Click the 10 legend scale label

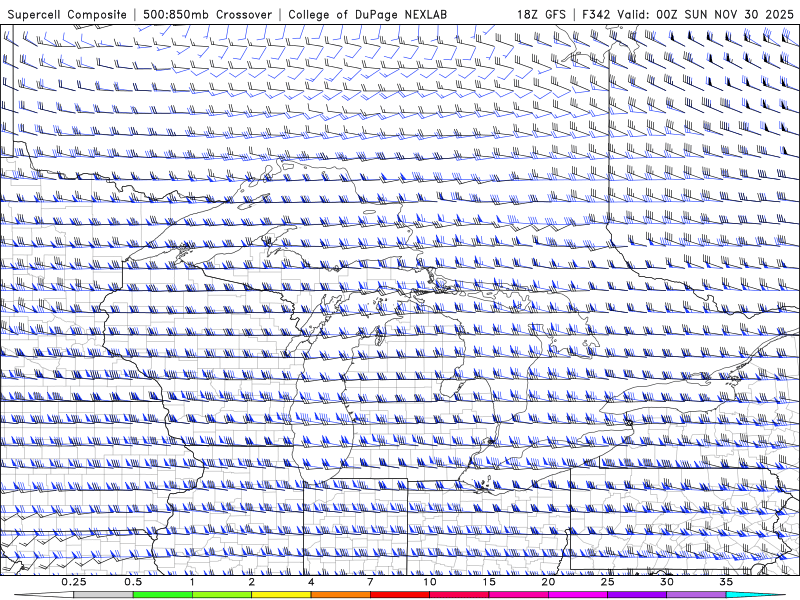click(430, 582)
